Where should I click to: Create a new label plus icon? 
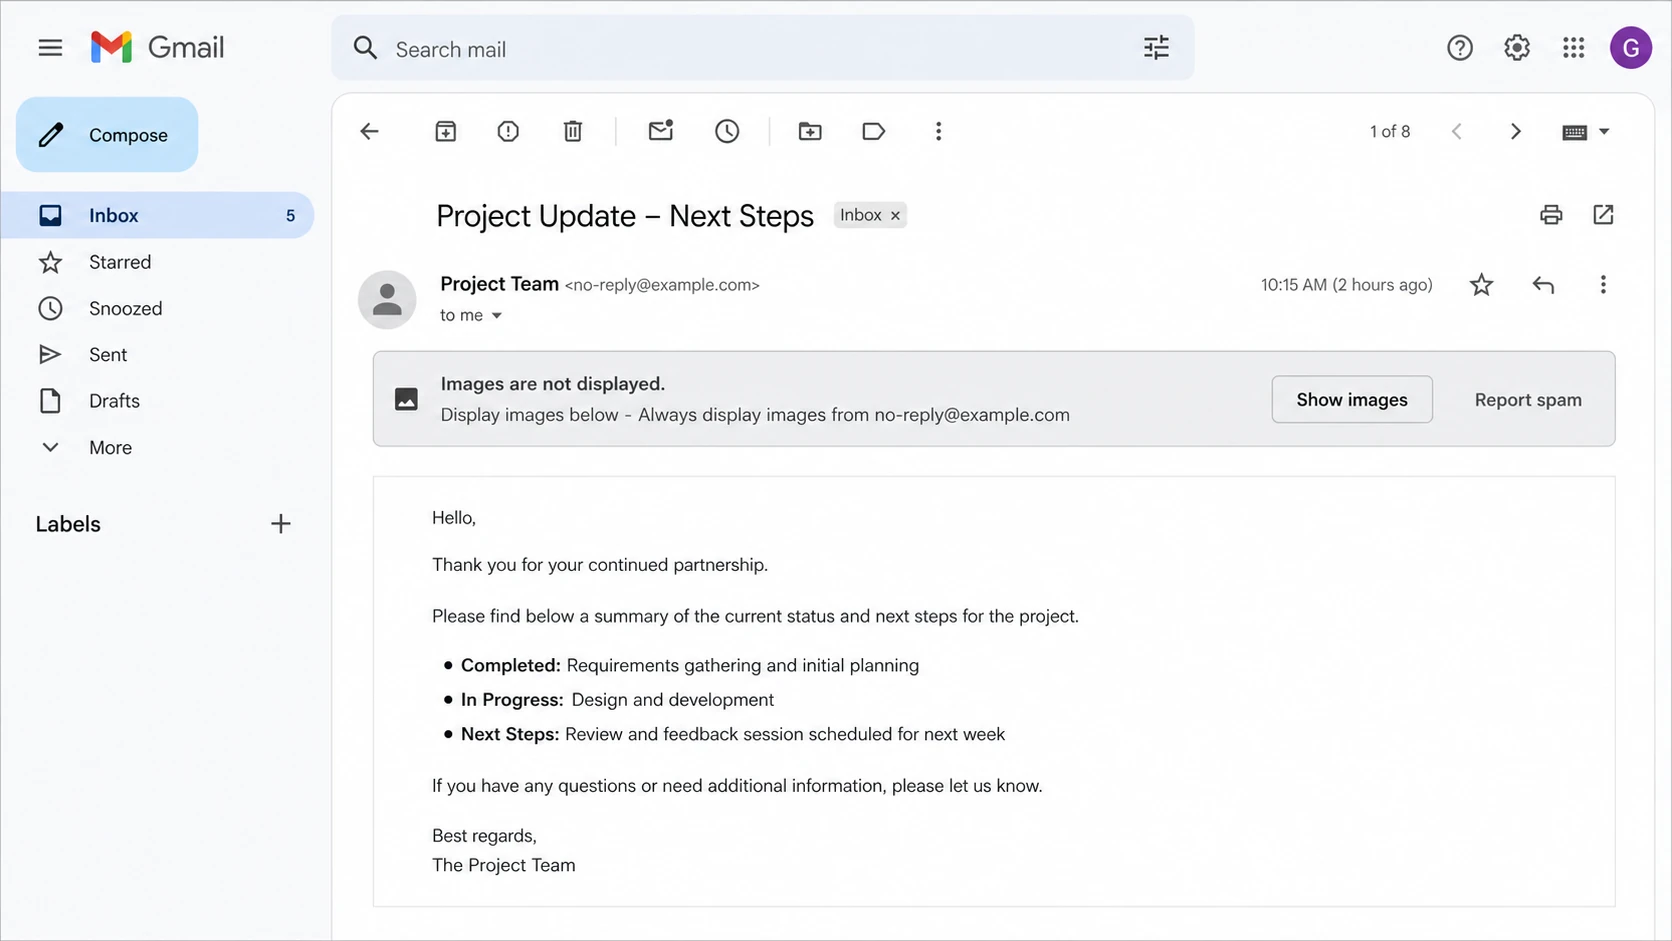click(281, 524)
